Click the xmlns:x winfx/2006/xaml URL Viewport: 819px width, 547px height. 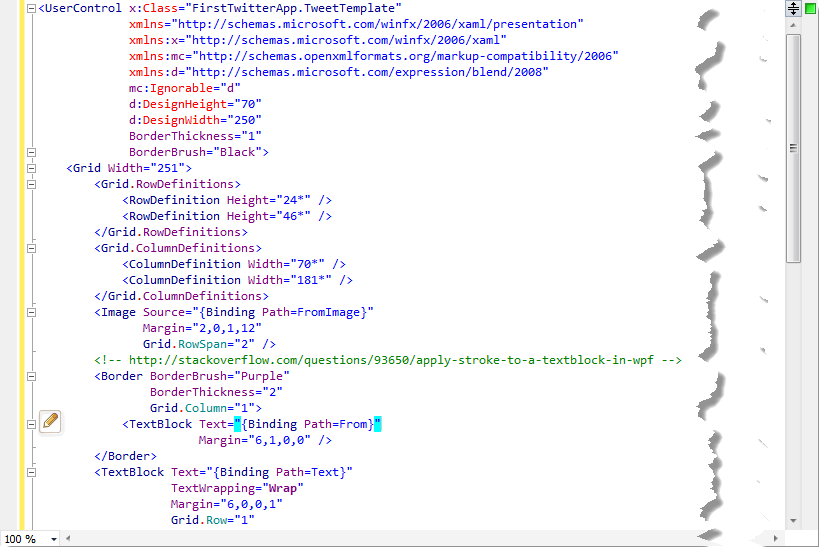click(x=346, y=40)
